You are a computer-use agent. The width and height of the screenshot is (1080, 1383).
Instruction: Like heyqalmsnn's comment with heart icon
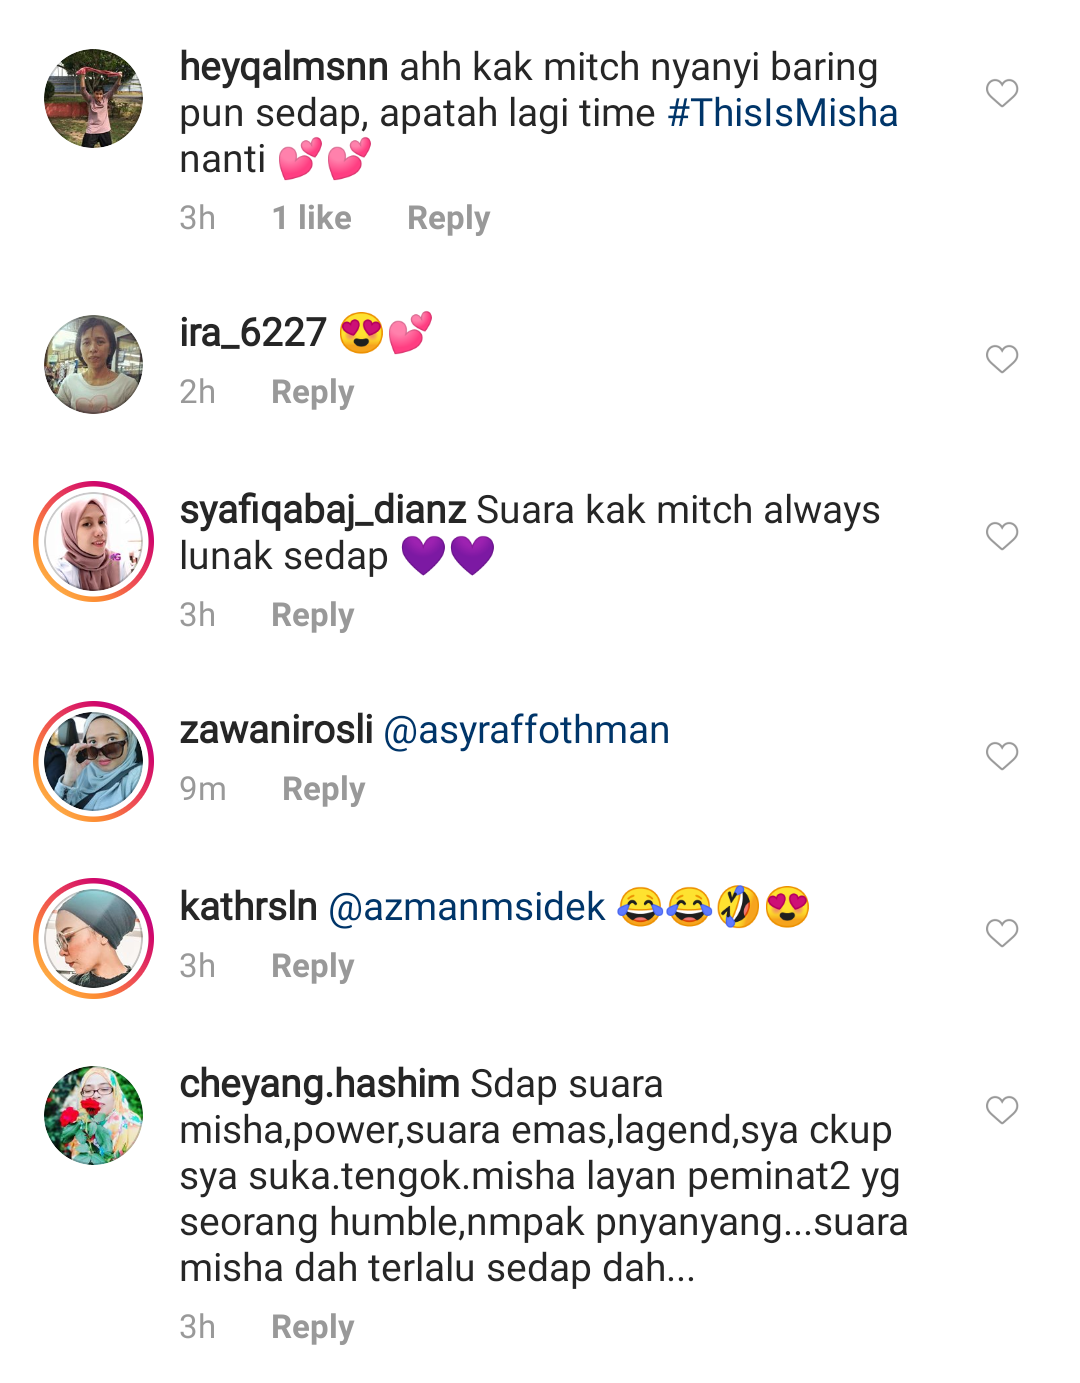point(1001,93)
